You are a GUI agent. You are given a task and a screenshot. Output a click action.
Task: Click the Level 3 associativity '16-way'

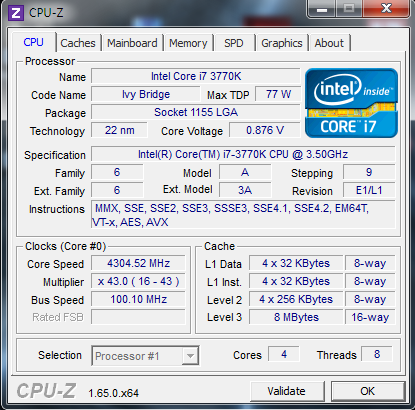click(370, 317)
